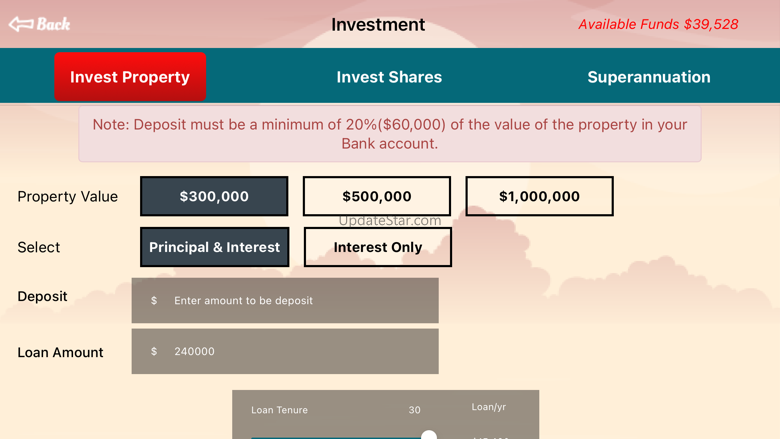Viewport: 780px width, 439px height.
Task: Select the $300,000 property value
Action: tap(214, 196)
